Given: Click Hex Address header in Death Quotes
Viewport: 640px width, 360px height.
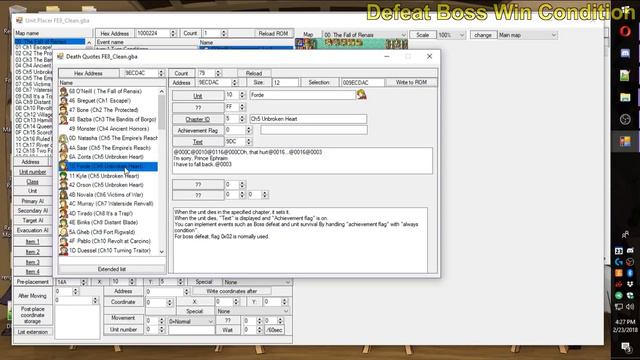Looking at the screenshot, I should [x=88, y=73].
